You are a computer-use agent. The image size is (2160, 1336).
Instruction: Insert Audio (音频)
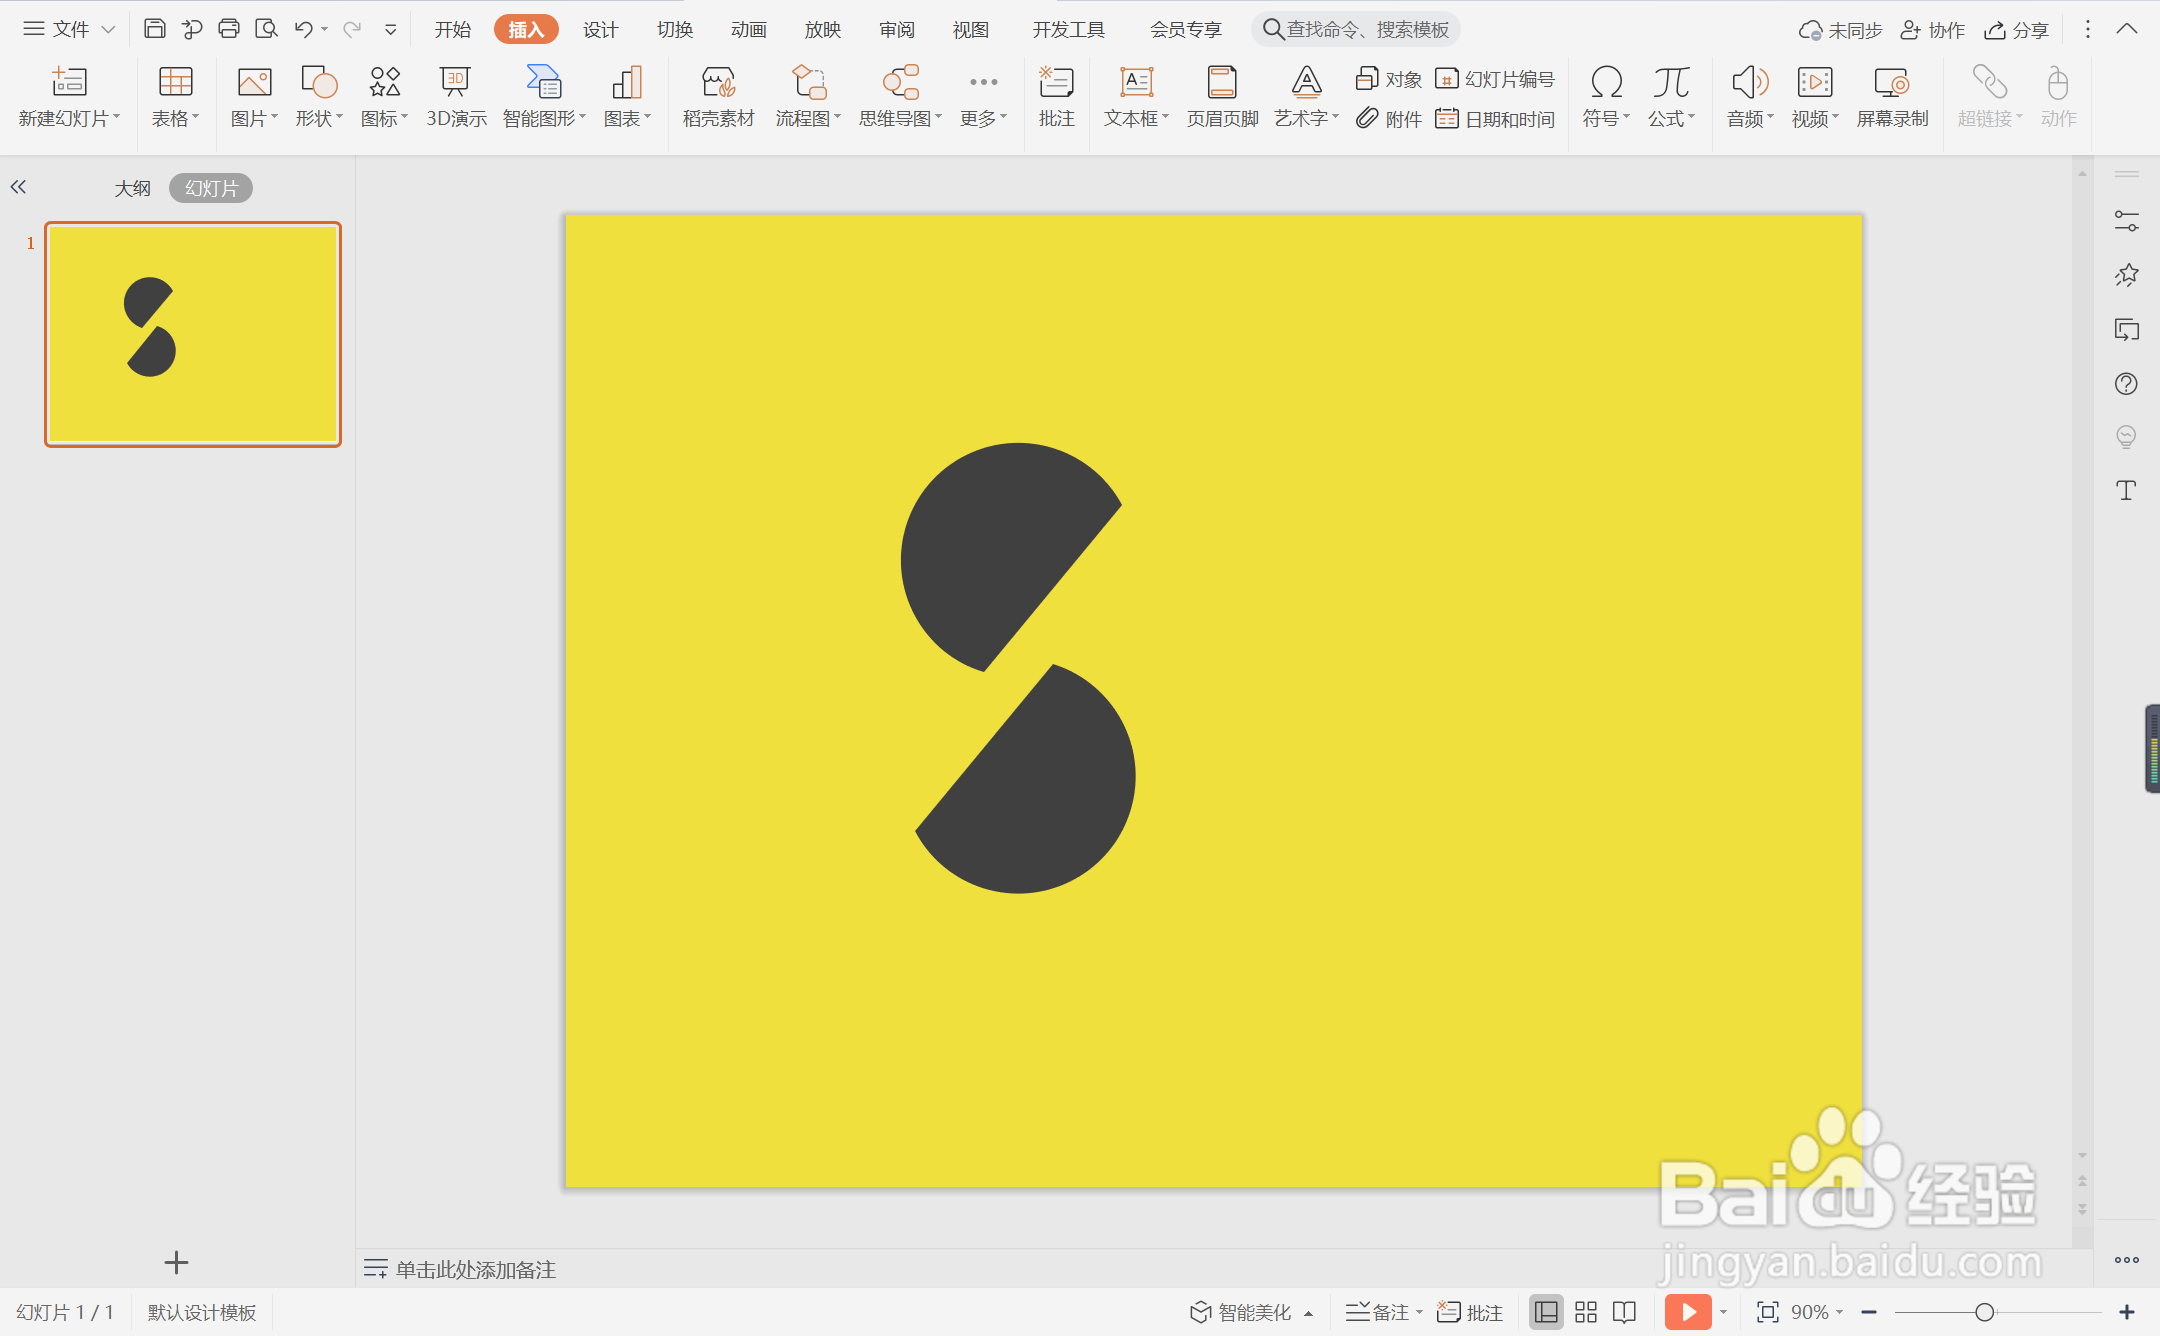(1750, 97)
